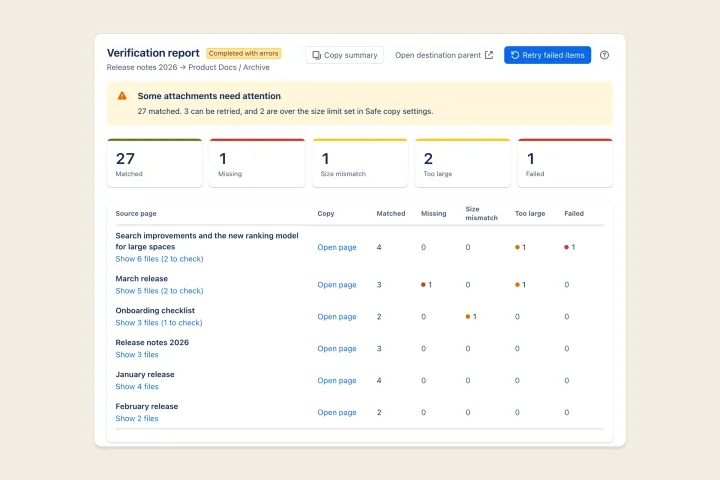
Task: Expand Show 6 files (2 to check)
Action: [x=159, y=259]
